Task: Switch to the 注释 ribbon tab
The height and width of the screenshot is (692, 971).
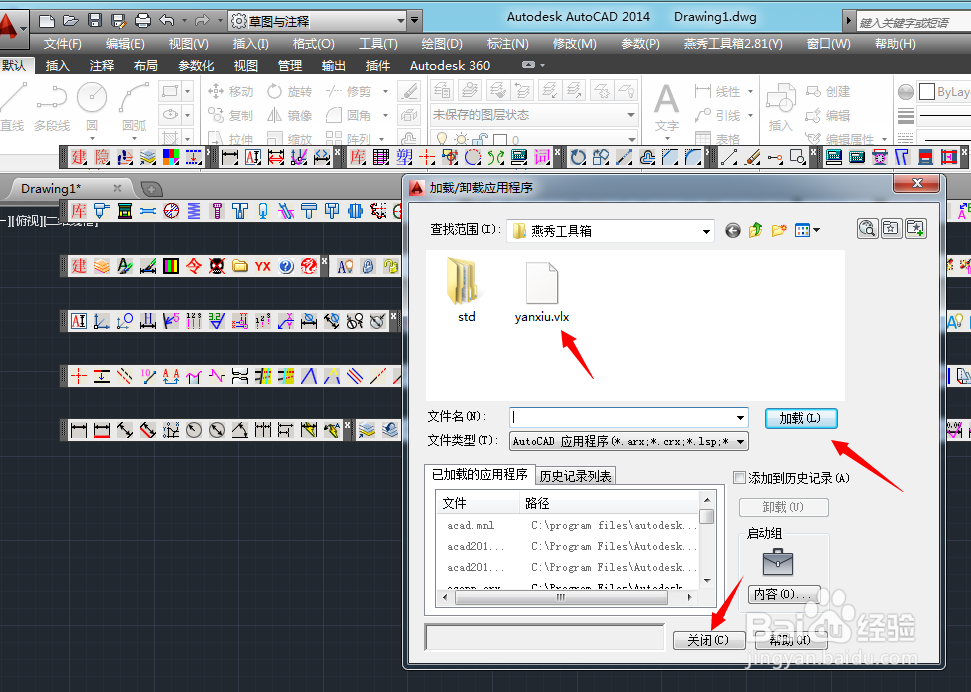Action: pos(102,66)
